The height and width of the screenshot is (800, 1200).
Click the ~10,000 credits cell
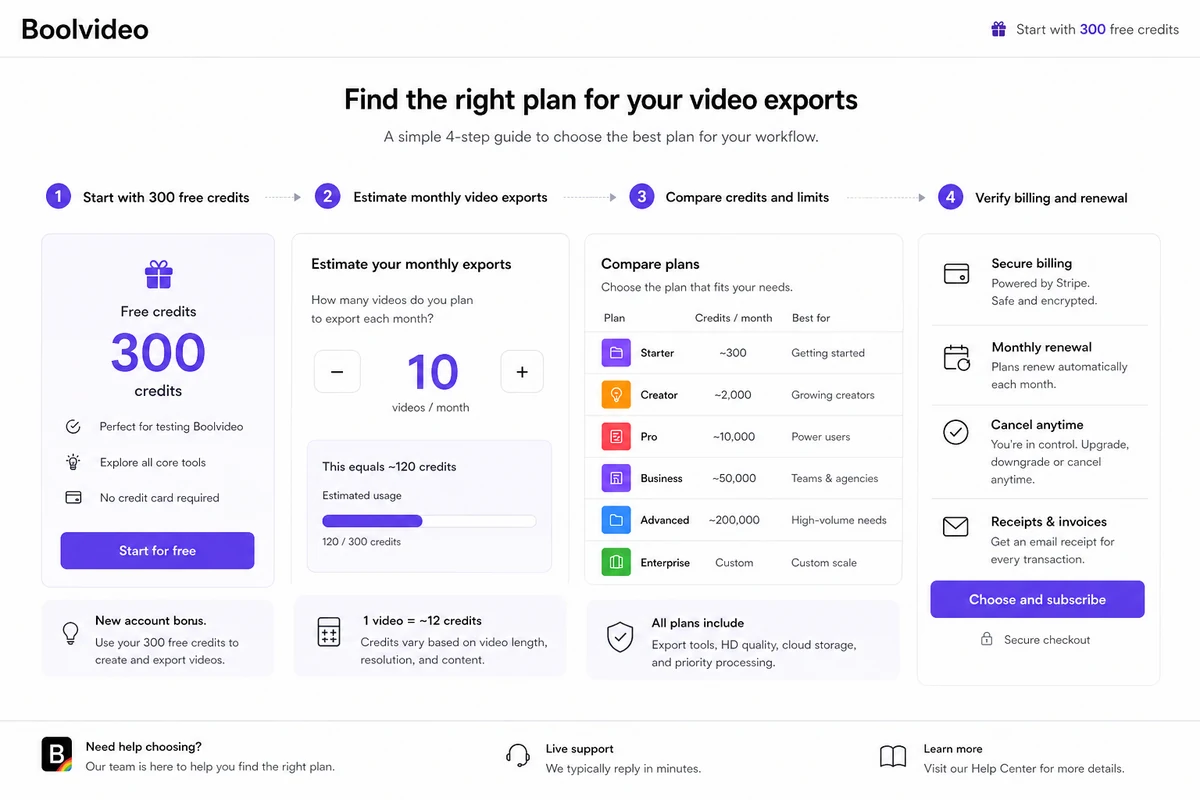(734, 437)
